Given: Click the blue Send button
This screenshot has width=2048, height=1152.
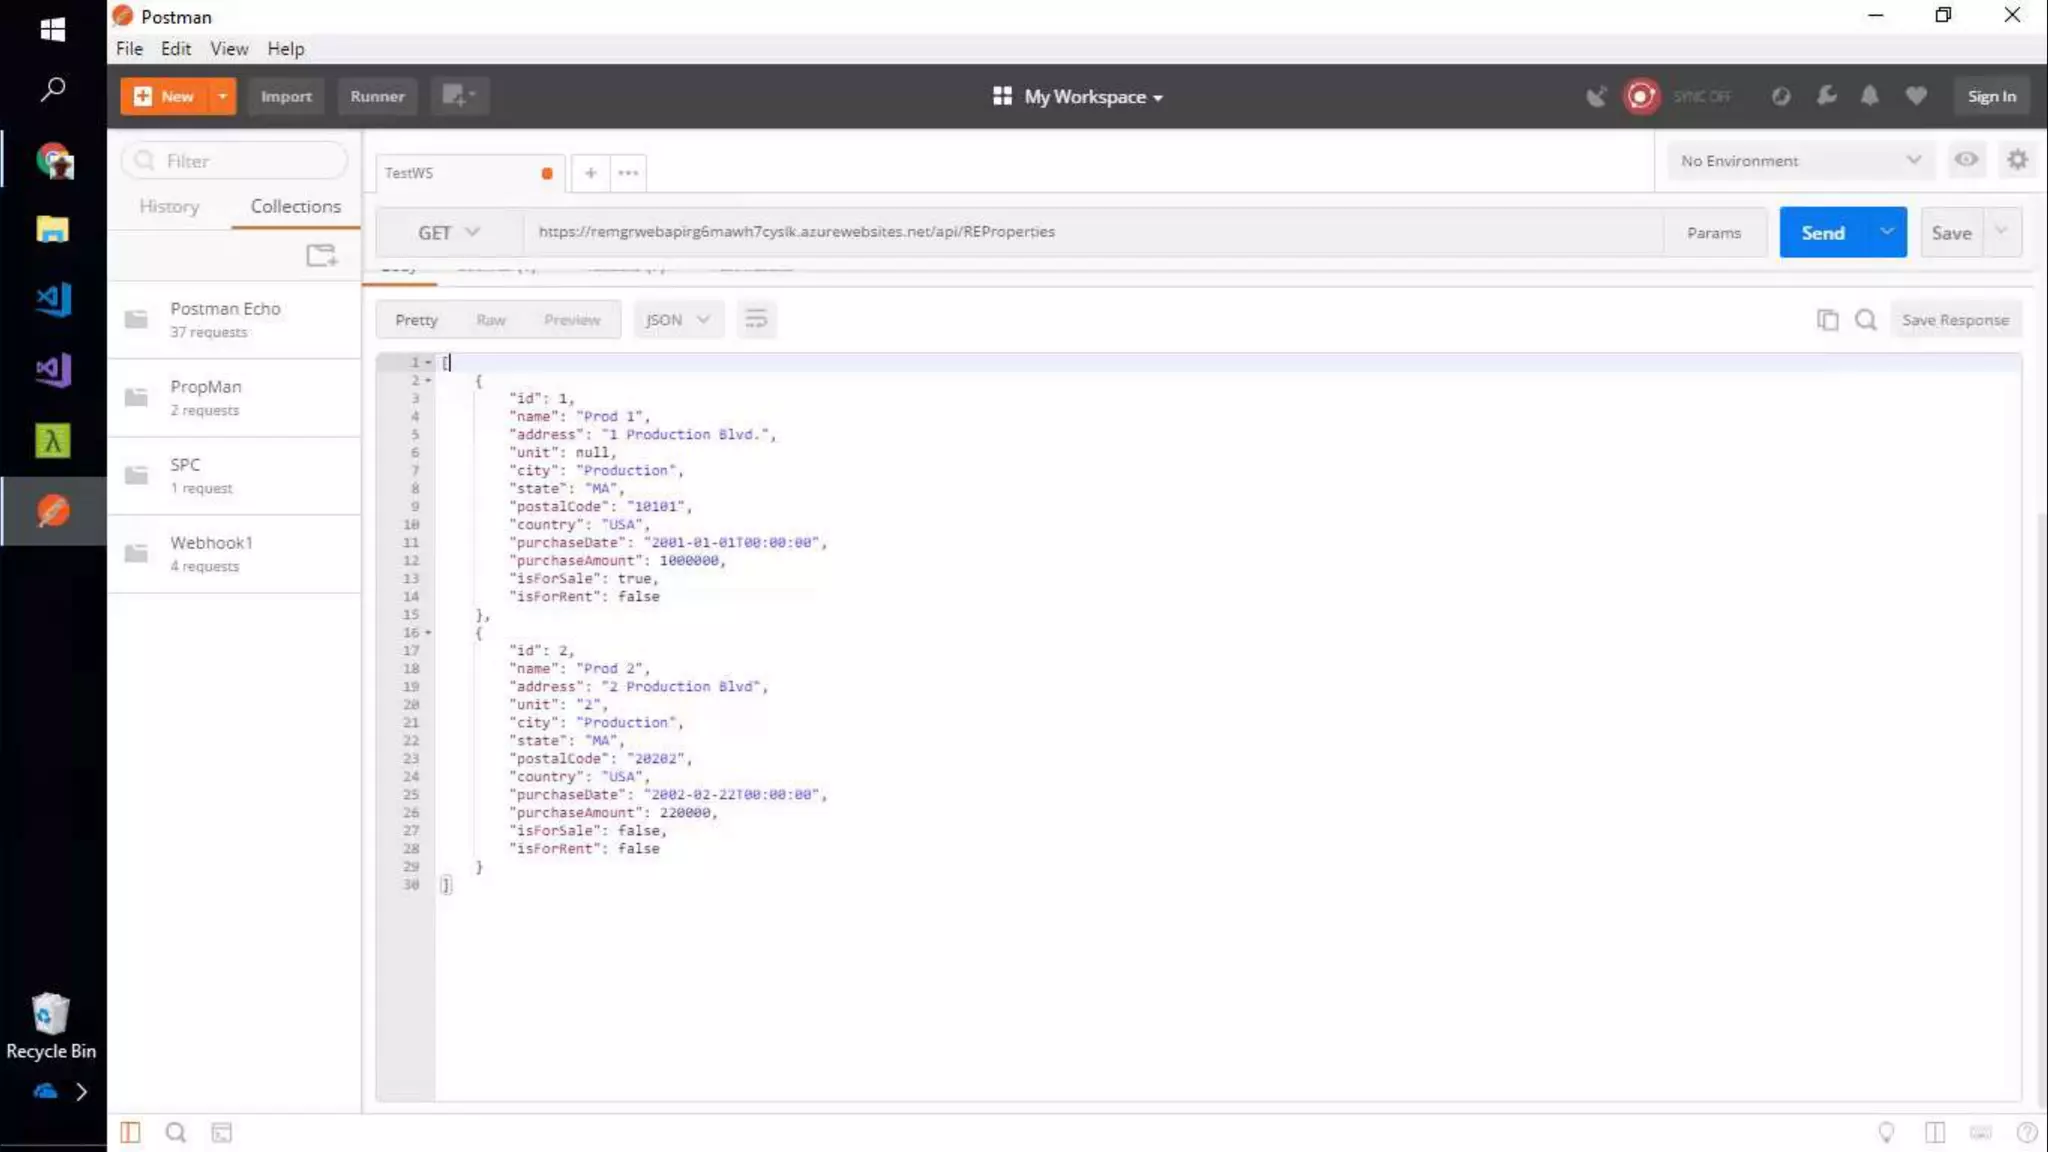Looking at the screenshot, I should [1823, 232].
